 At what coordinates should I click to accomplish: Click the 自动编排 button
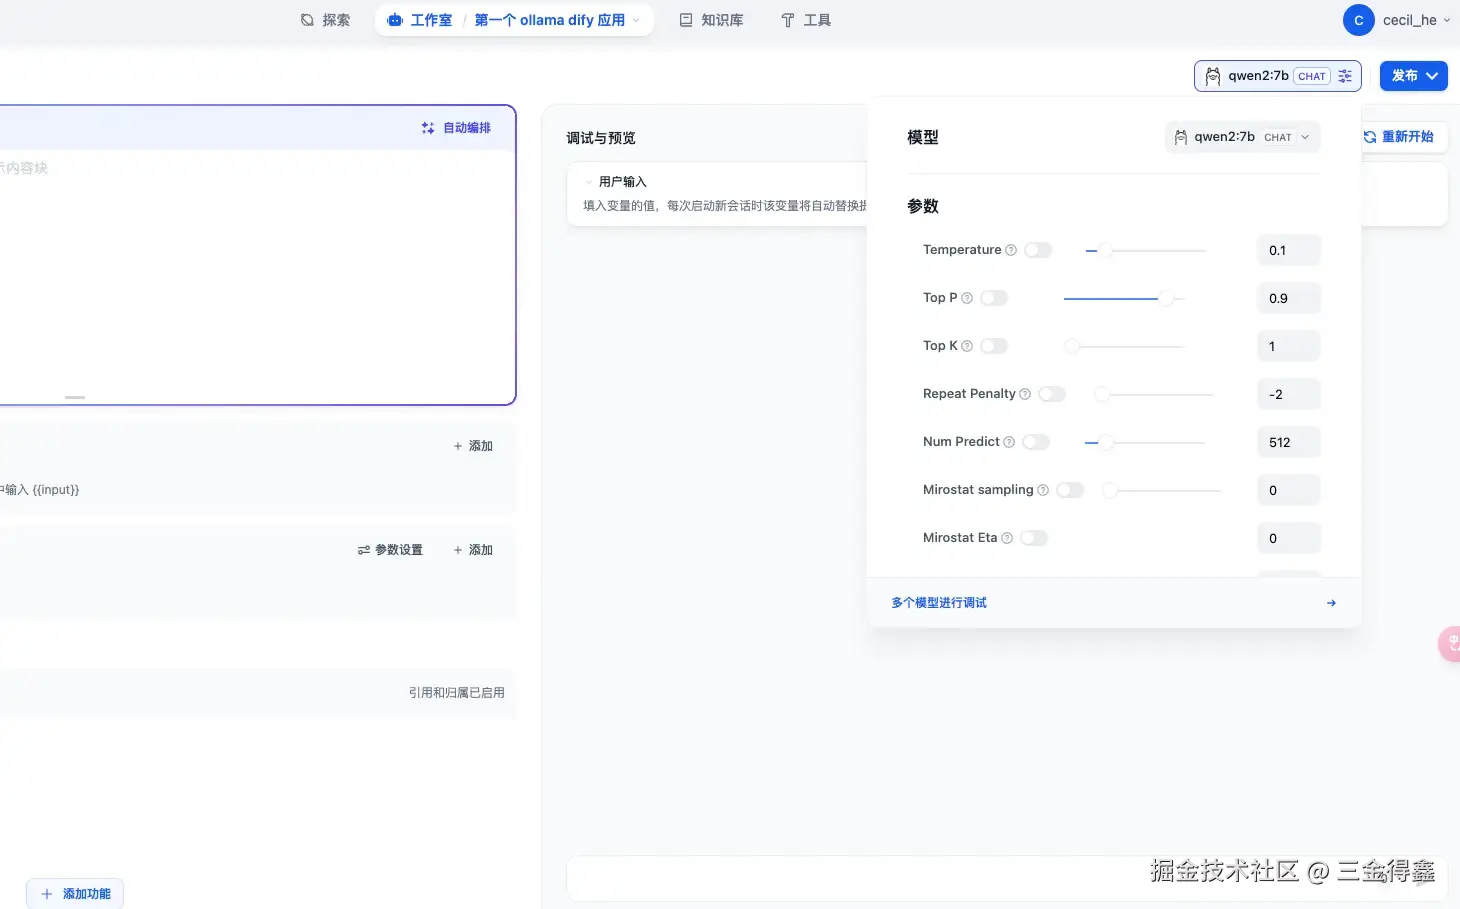[456, 128]
